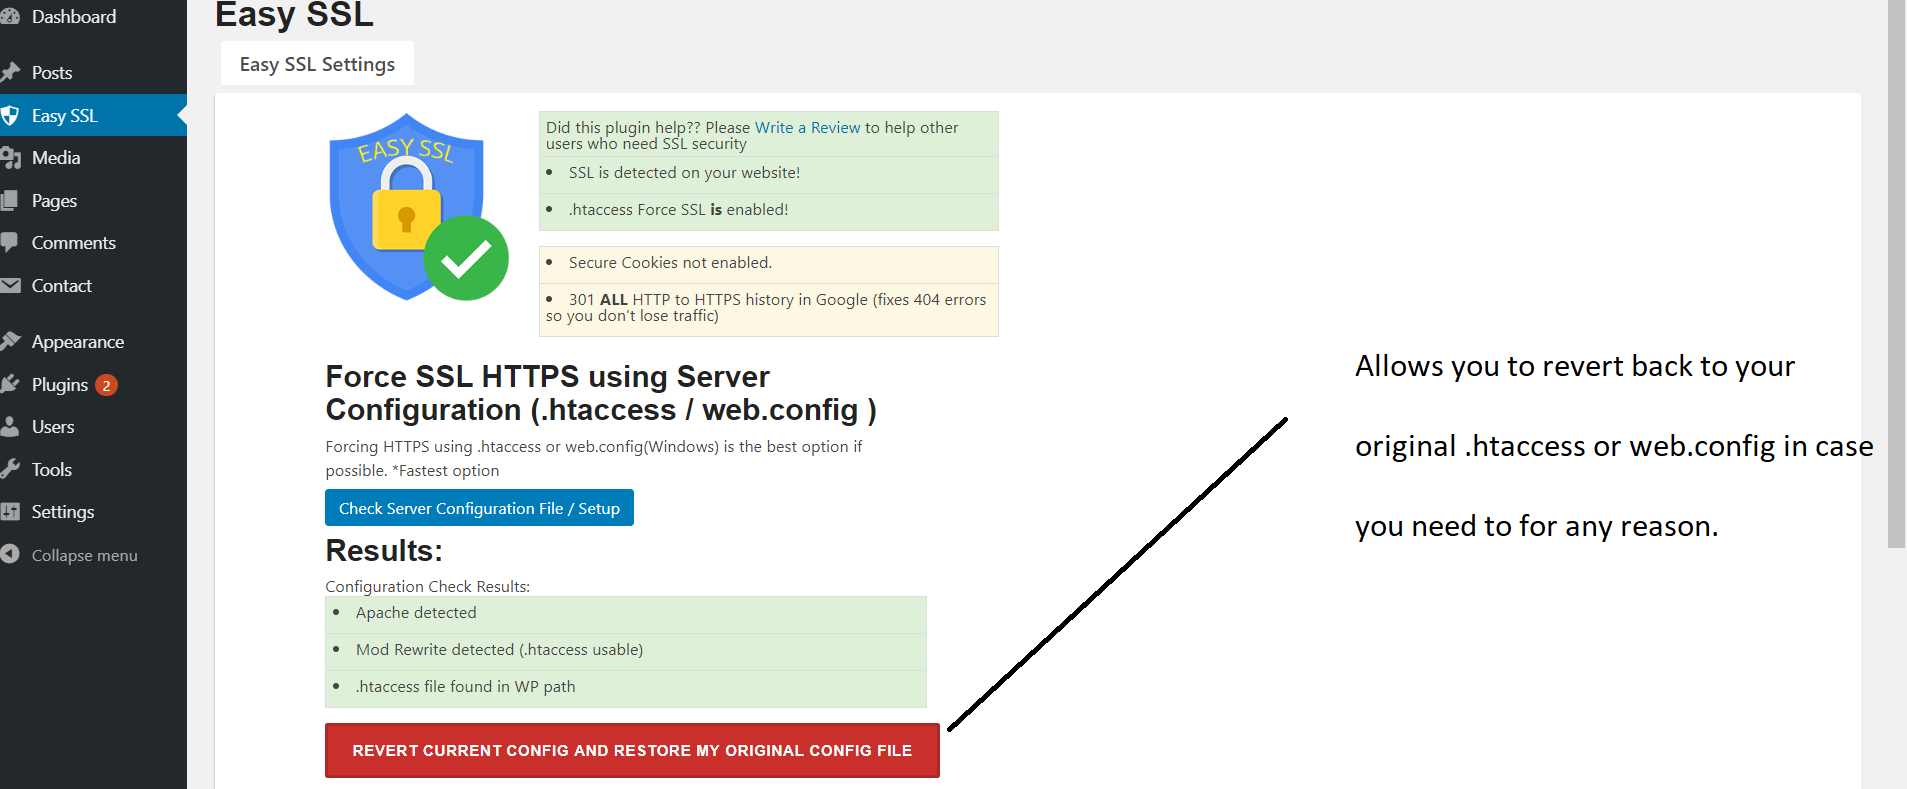Click the Collapse menu arrow icon
1907x789 pixels.
(10, 555)
